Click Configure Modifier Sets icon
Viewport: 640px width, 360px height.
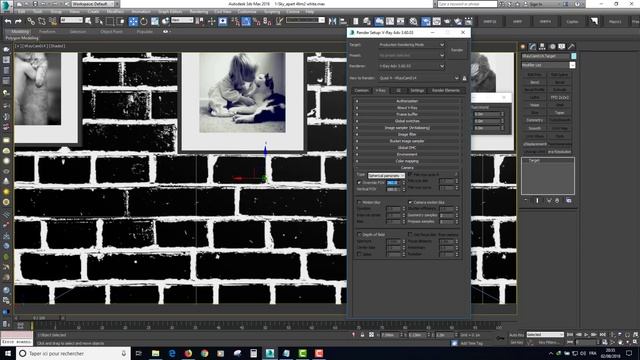click(x=569, y=200)
